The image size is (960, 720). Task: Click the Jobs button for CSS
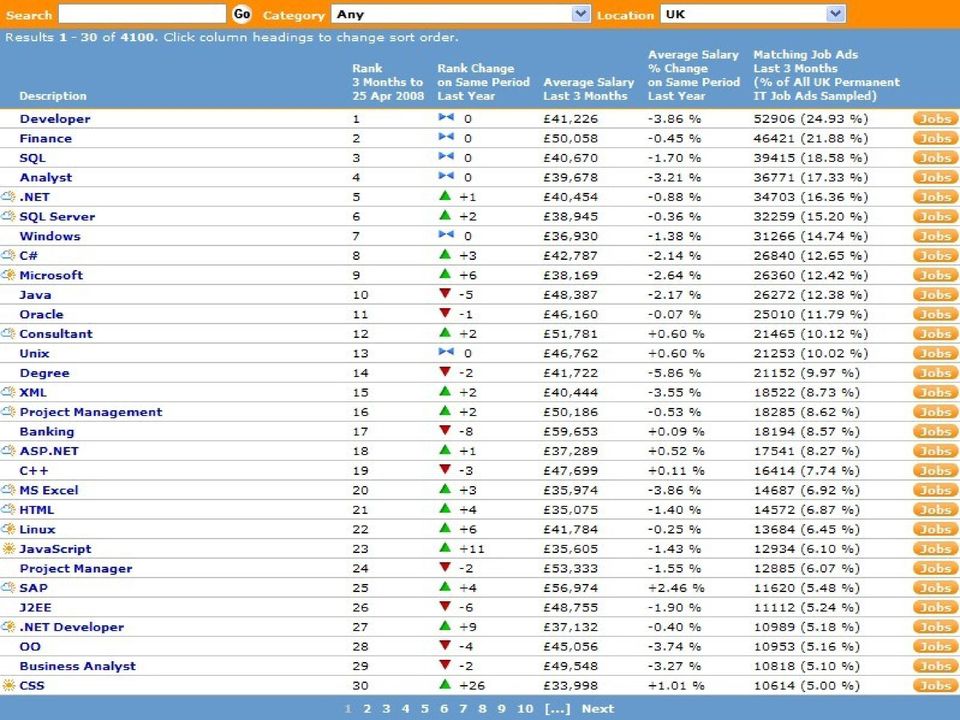(x=934, y=686)
